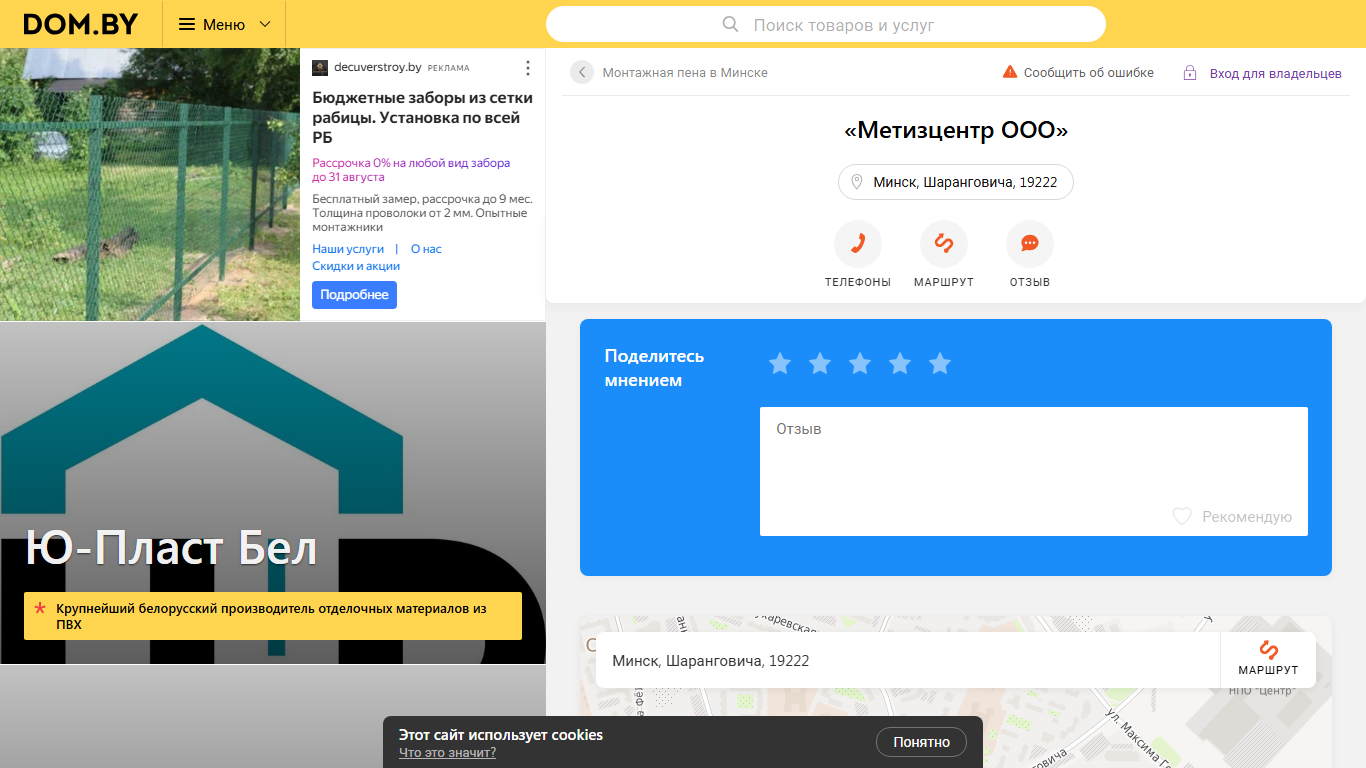
Task: Open Сообщить об ошибке link
Action: tap(1088, 73)
